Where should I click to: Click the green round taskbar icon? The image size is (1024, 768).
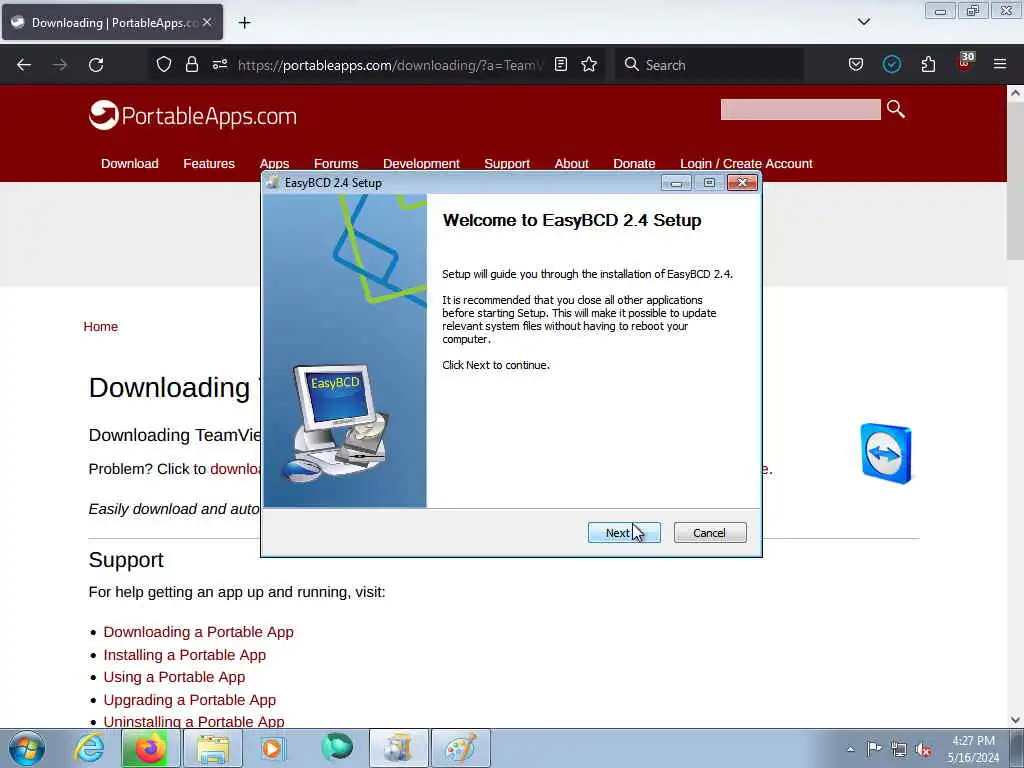coord(336,748)
